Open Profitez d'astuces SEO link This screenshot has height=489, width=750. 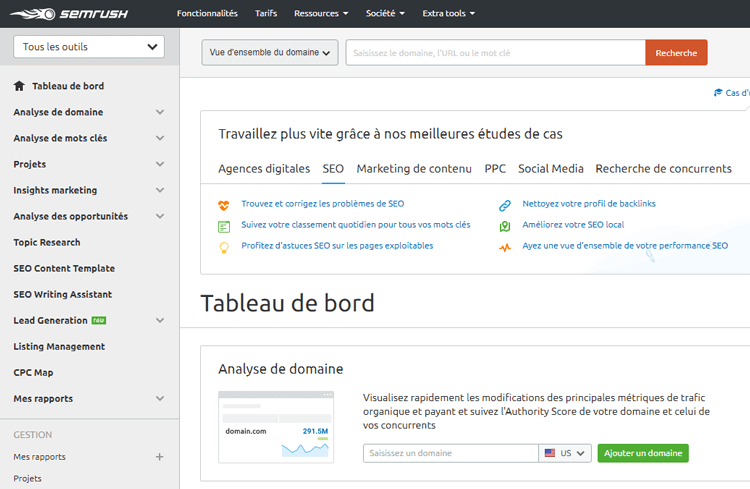tap(337, 246)
